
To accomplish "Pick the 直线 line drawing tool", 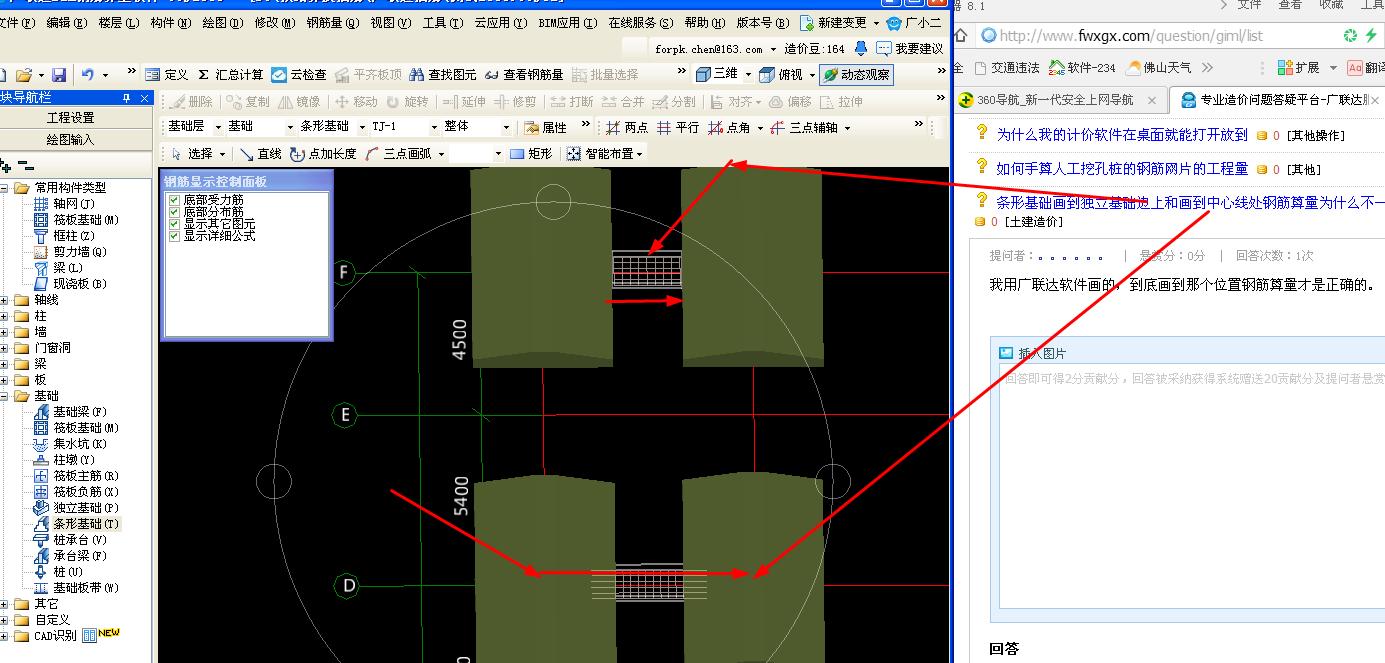I will pos(261,154).
